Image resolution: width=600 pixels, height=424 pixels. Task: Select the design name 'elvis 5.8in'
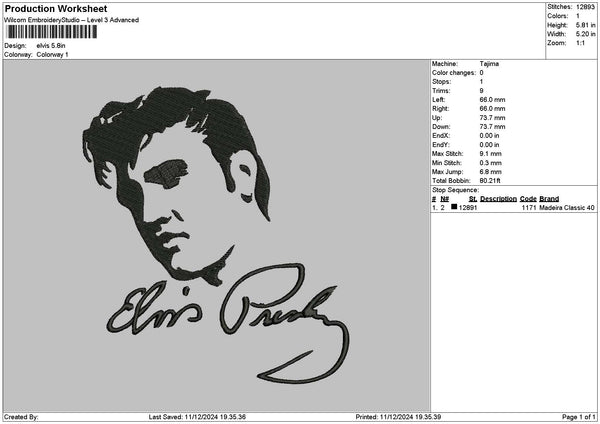tap(51, 46)
